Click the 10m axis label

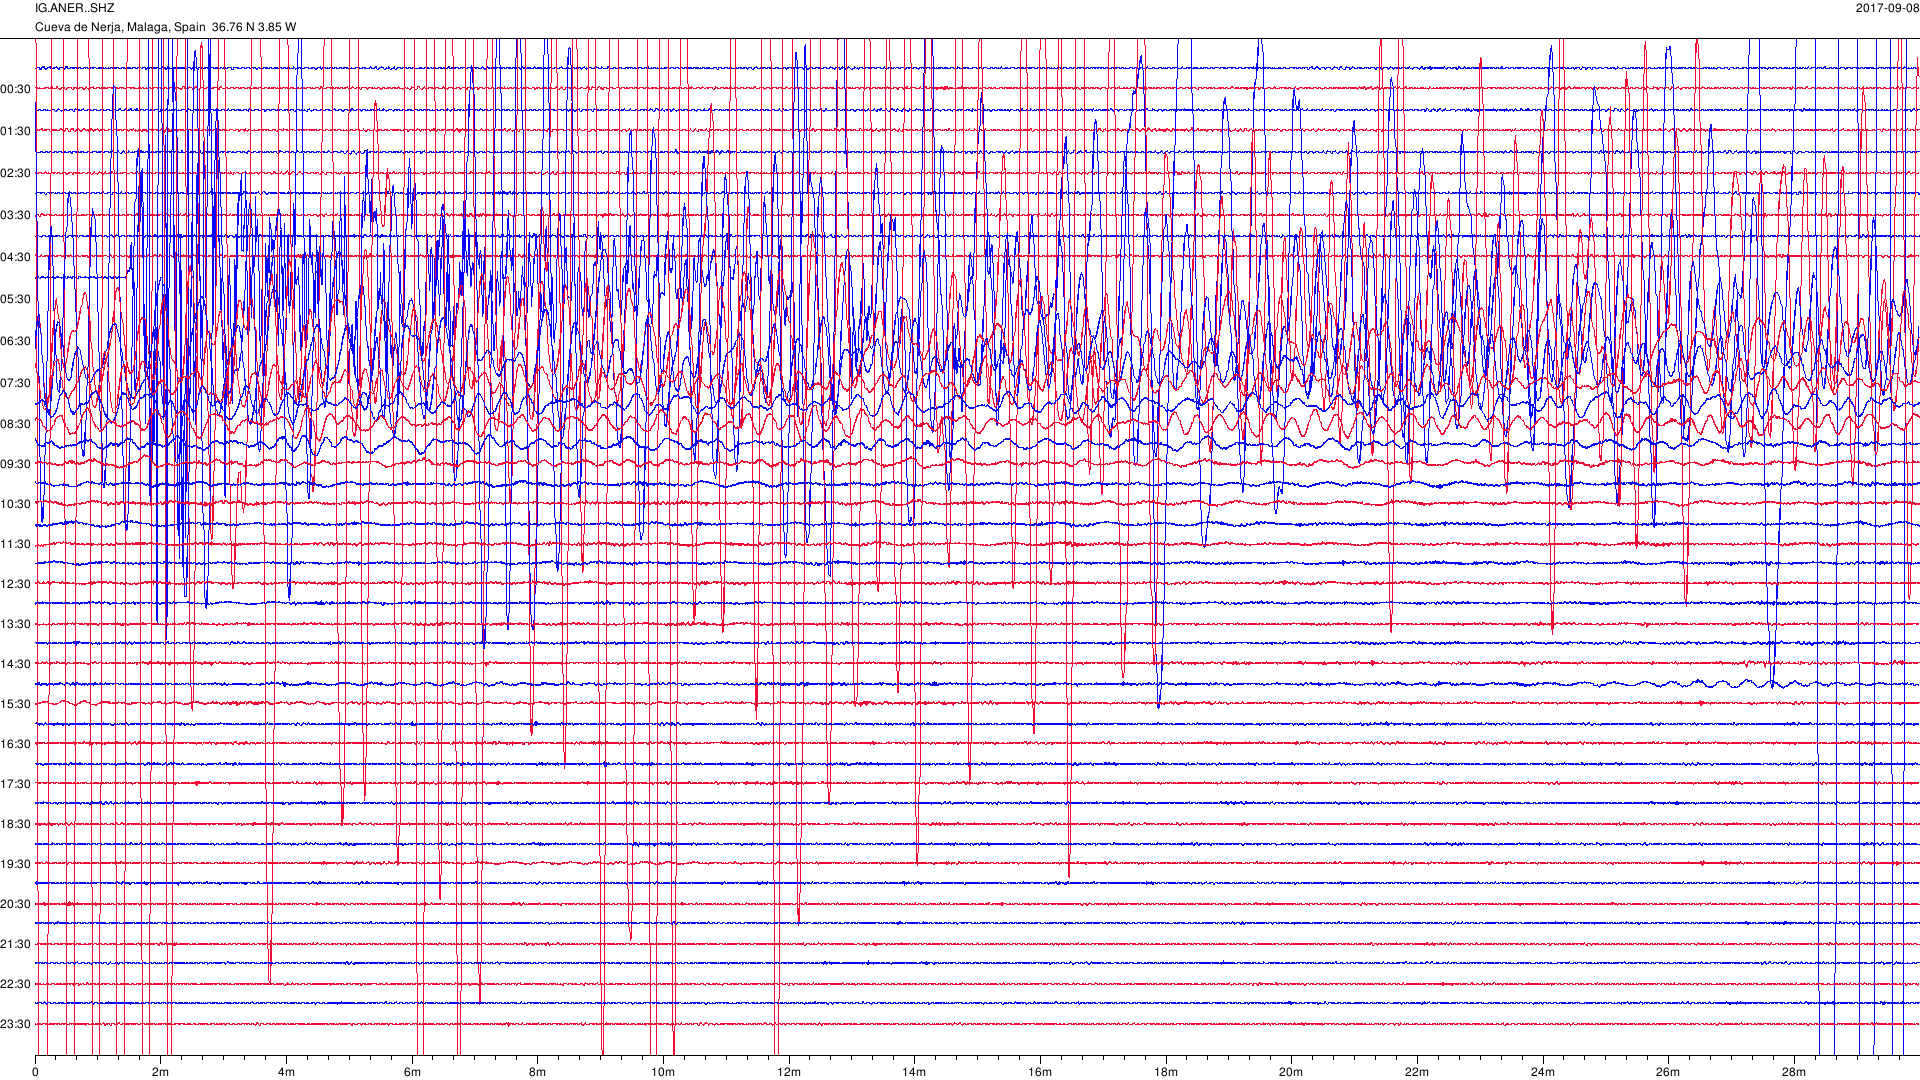click(663, 1072)
